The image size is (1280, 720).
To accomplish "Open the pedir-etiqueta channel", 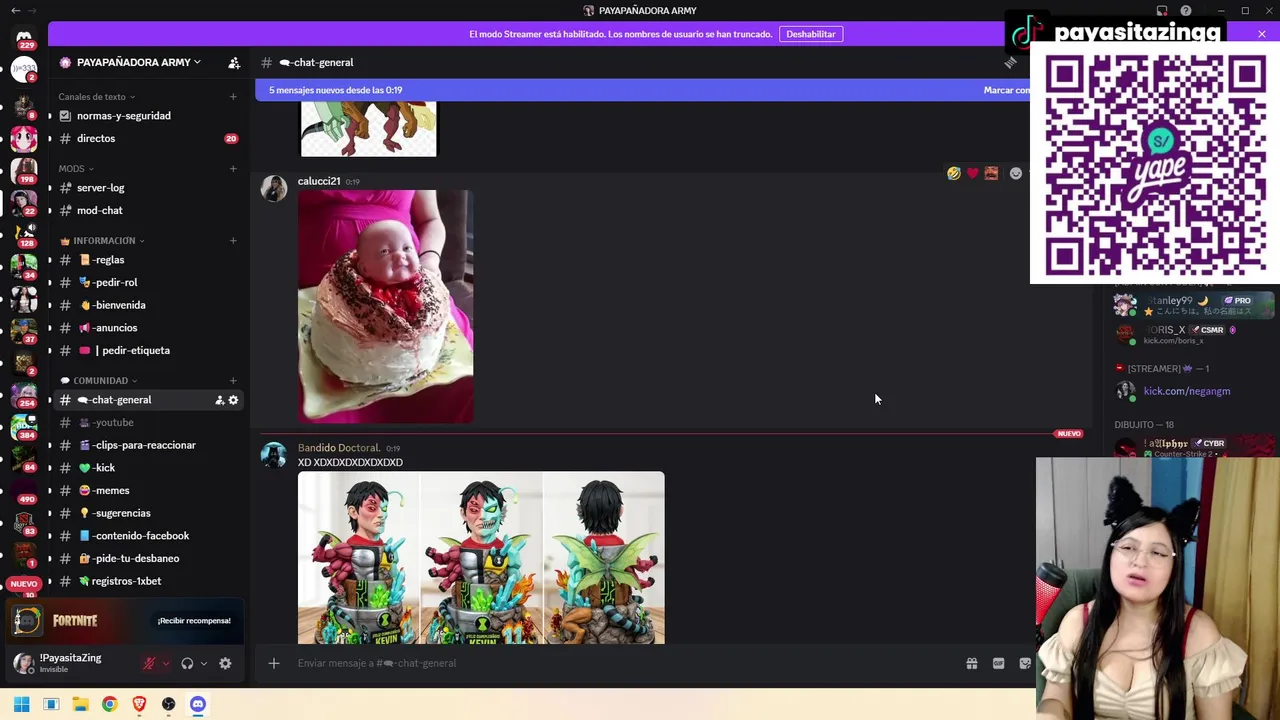I will 148,351.
